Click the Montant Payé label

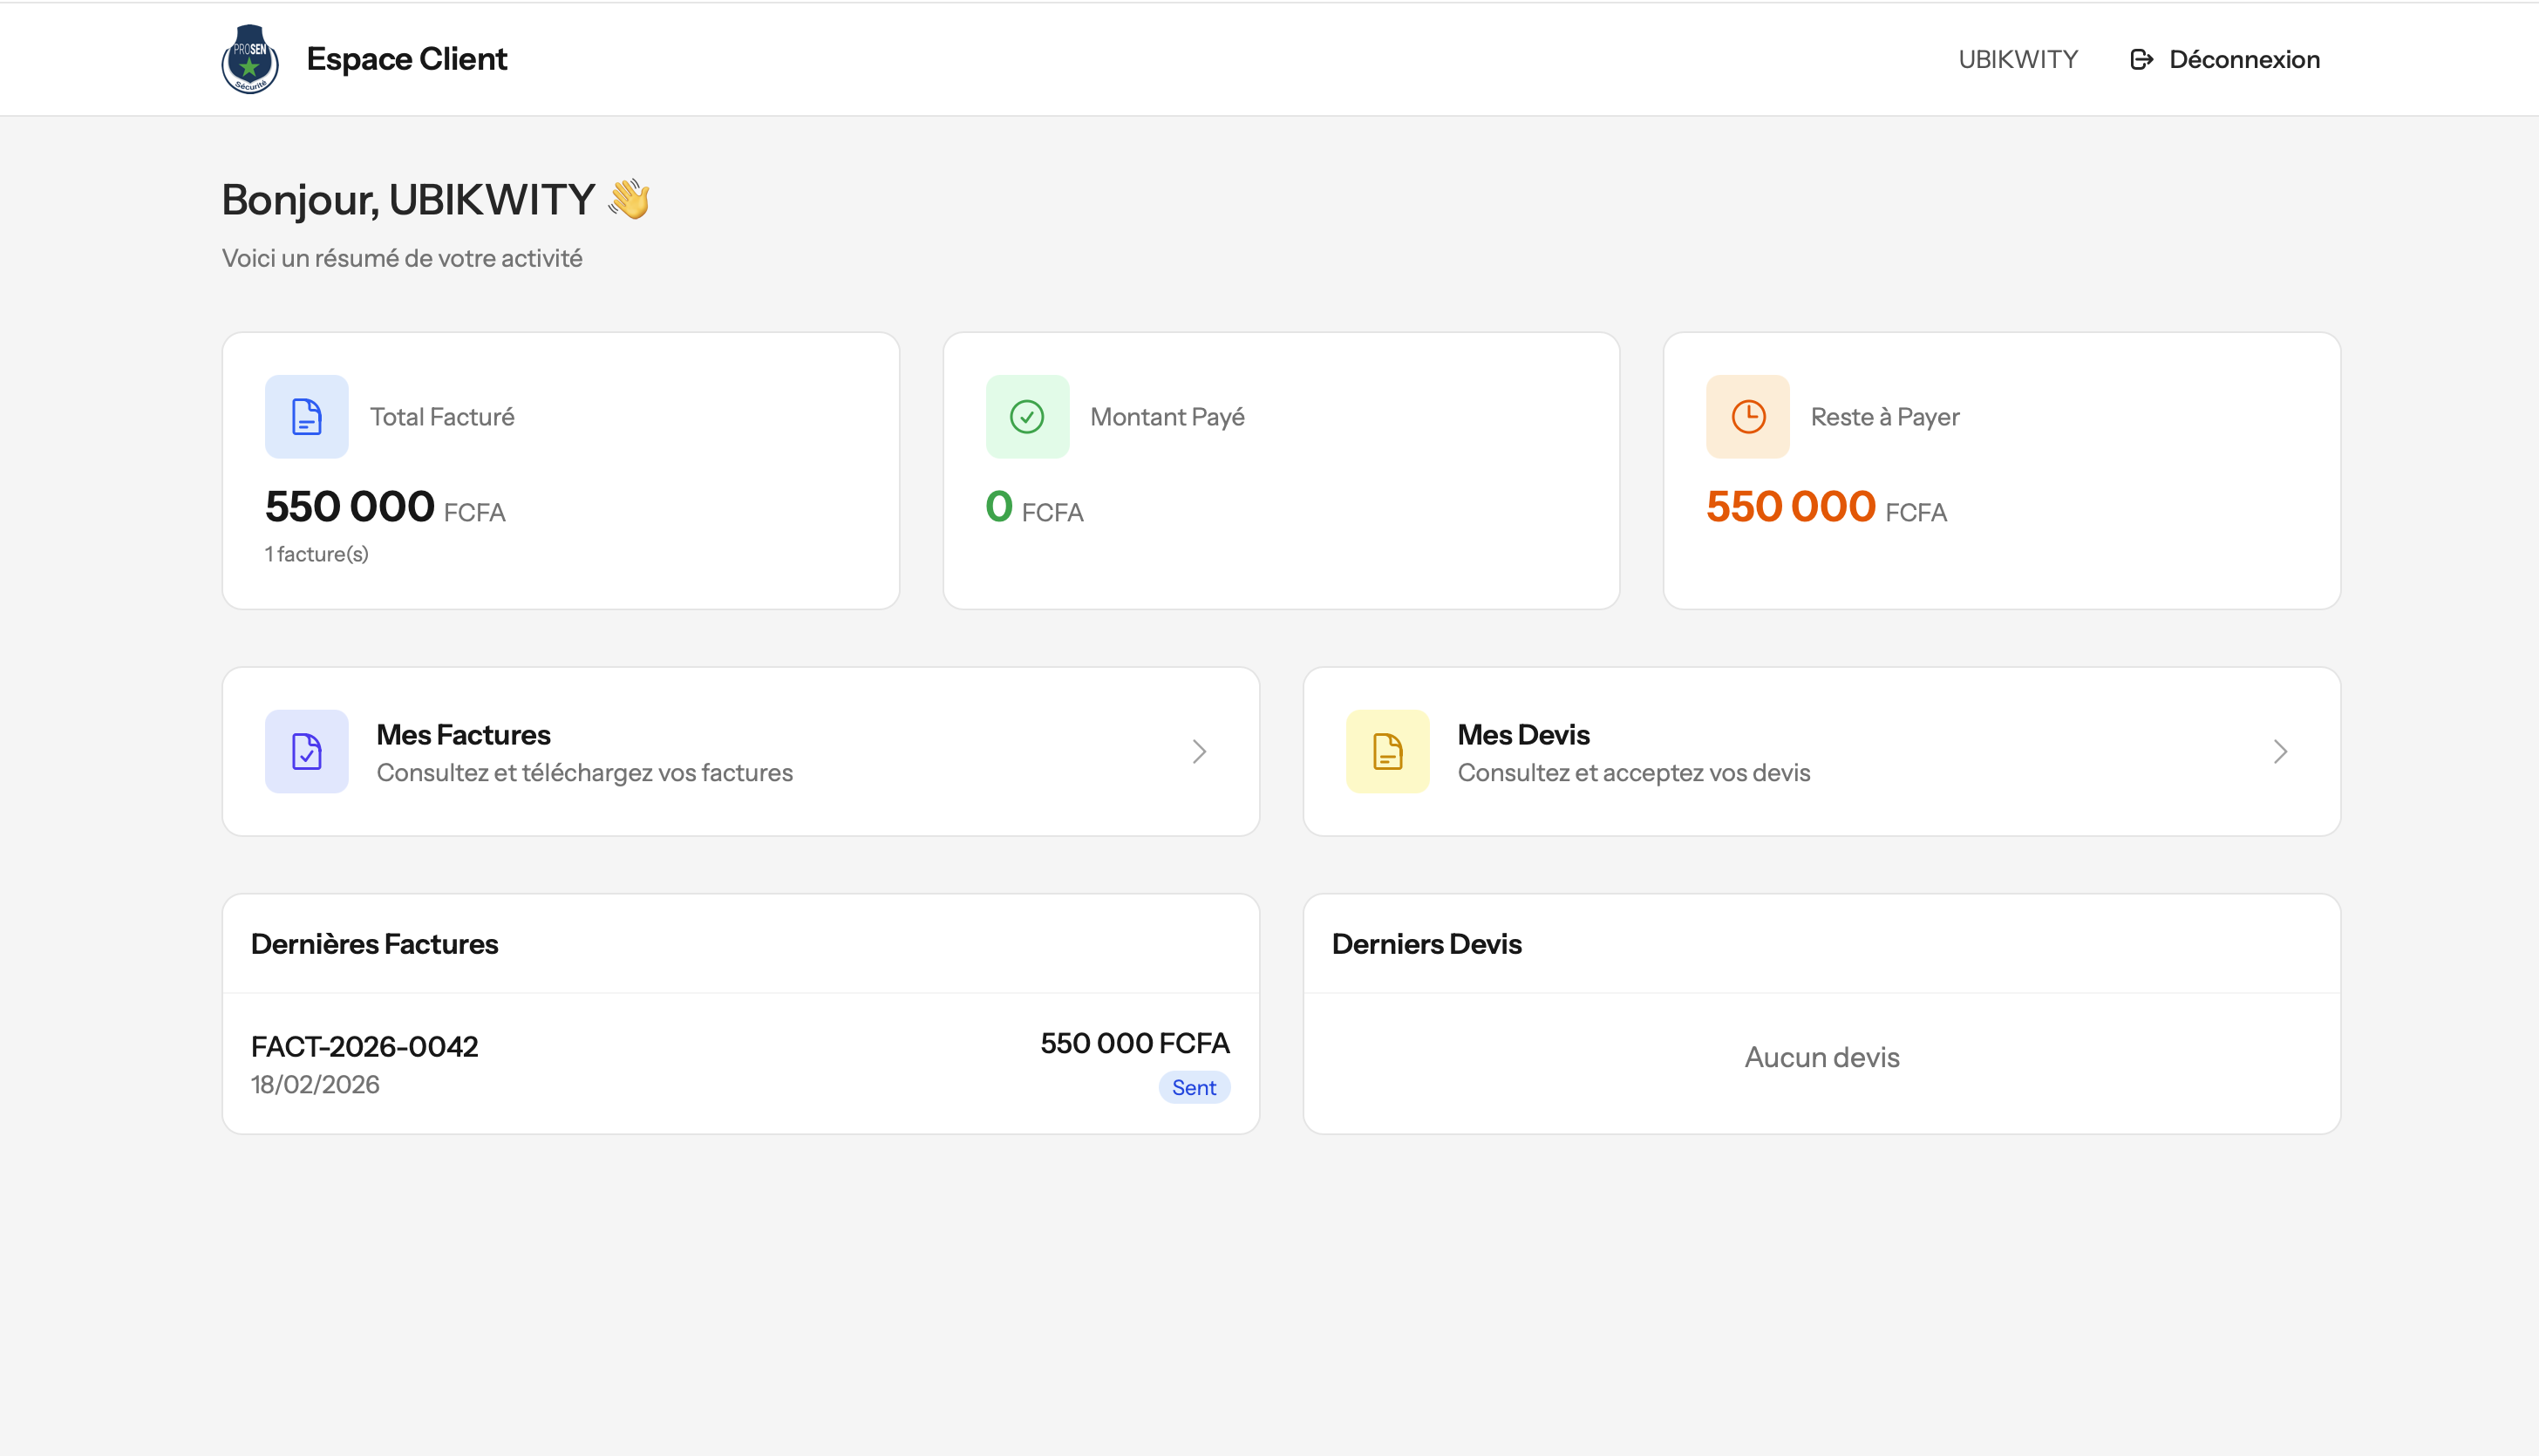point(1167,417)
